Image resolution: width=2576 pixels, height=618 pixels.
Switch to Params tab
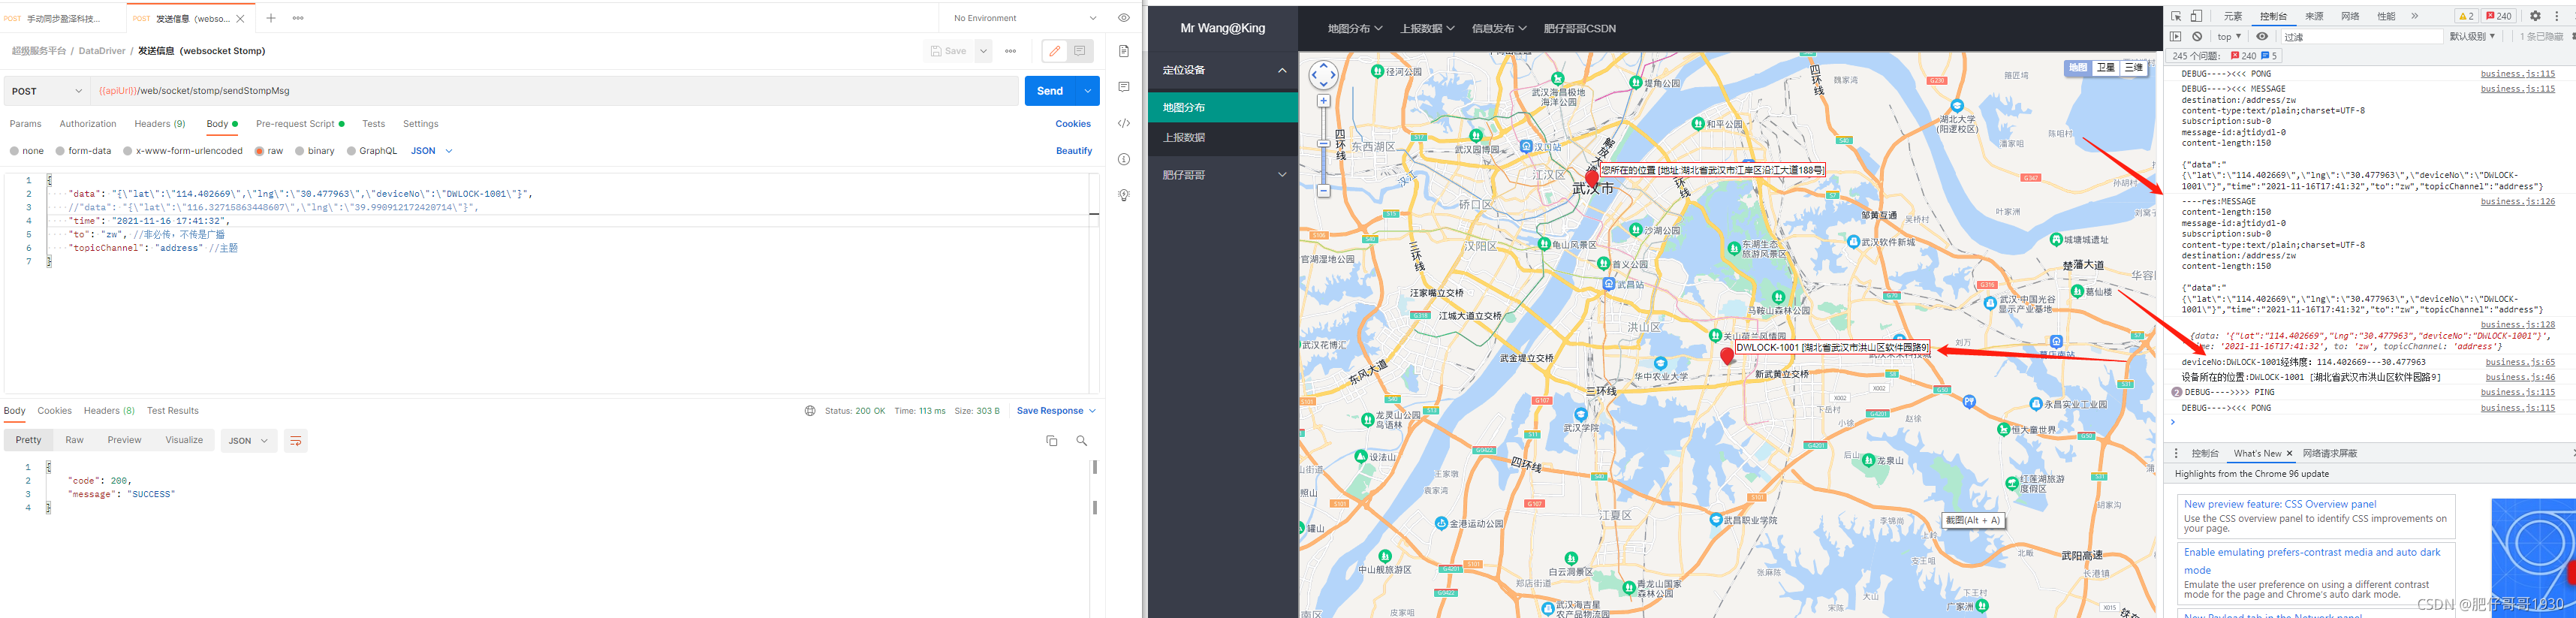tap(25, 124)
